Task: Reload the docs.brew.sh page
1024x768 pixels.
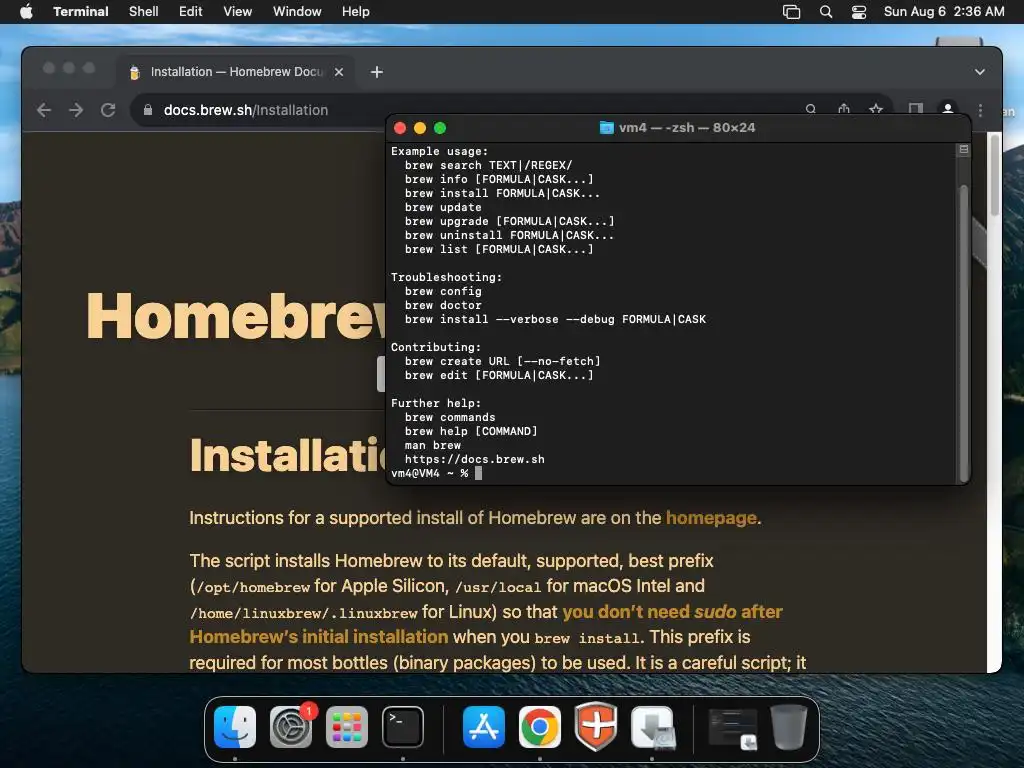Action: tap(108, 110)
